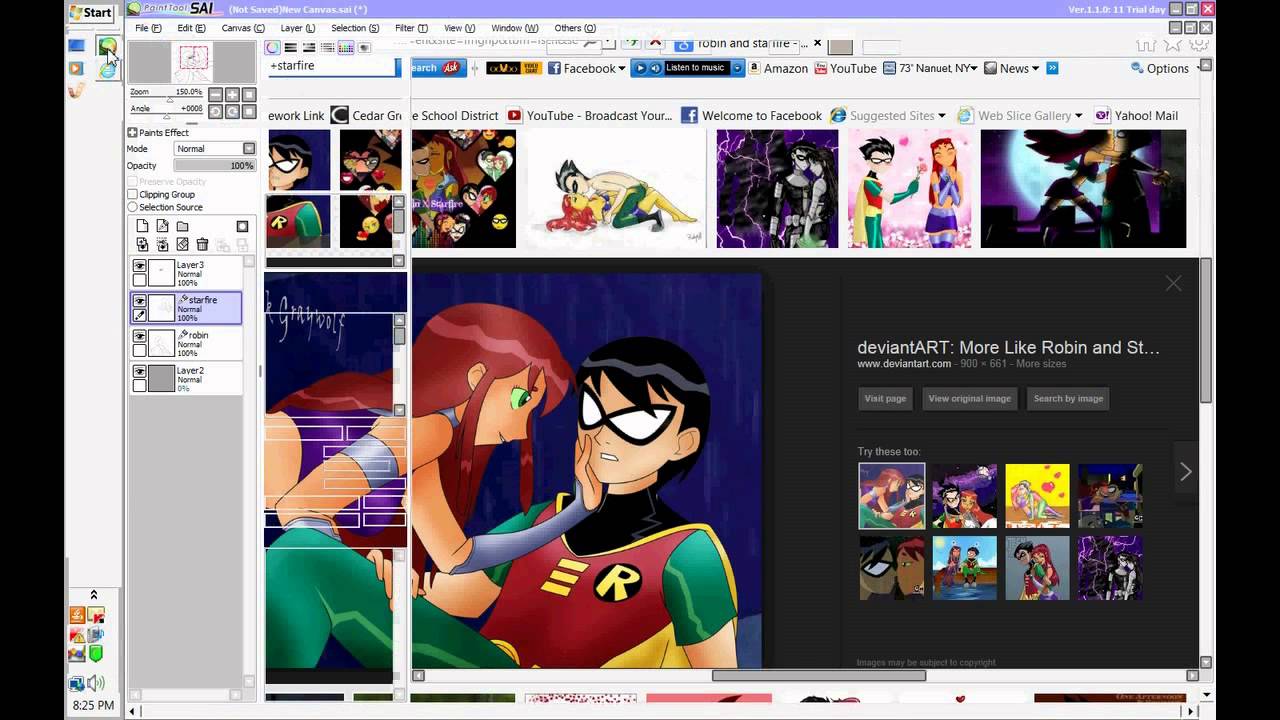Expand more toolbar items chevron
The height and width of the screenshot is (720, 1280).
click(1052, 68)
